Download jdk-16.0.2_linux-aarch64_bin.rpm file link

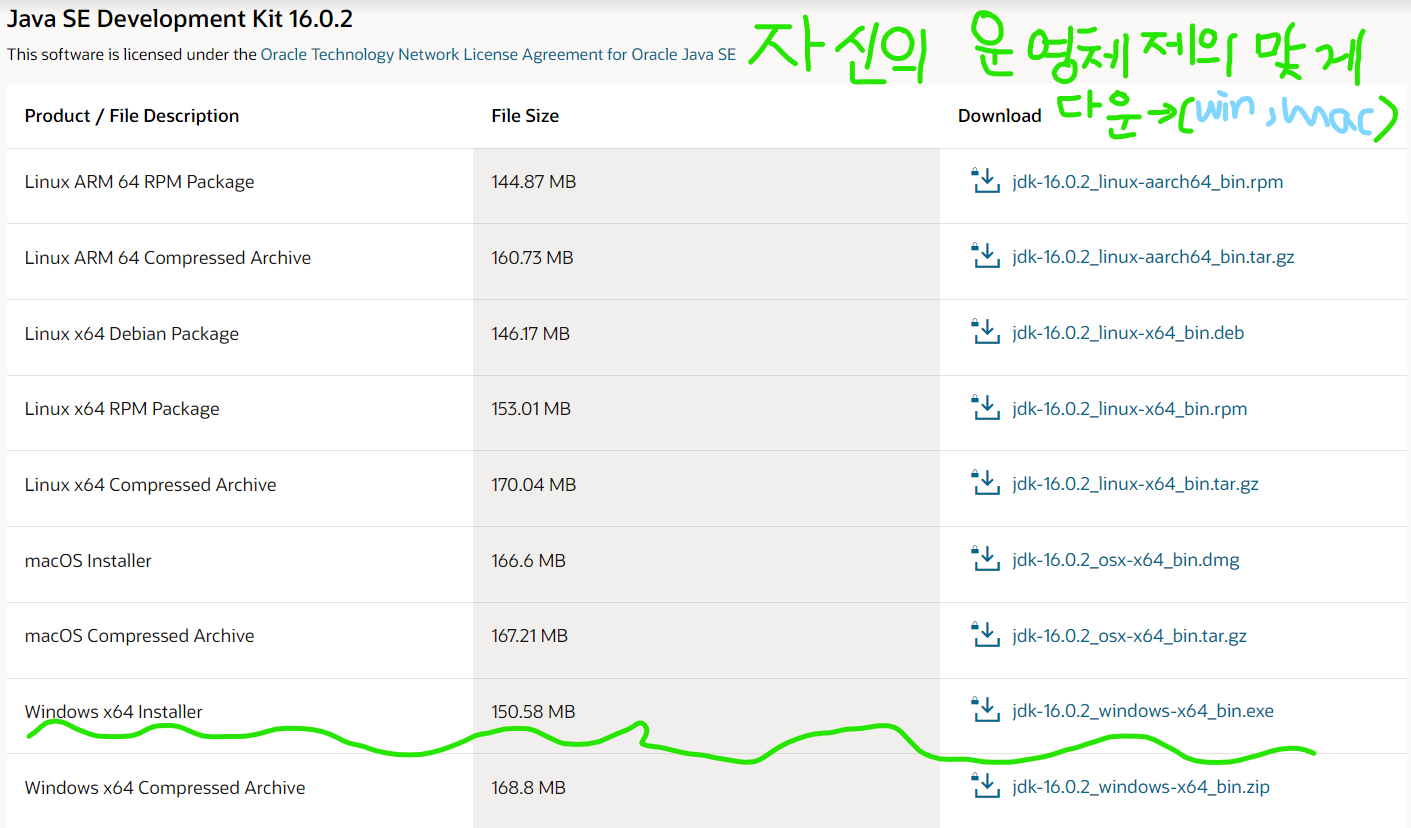coord(1147,182)
